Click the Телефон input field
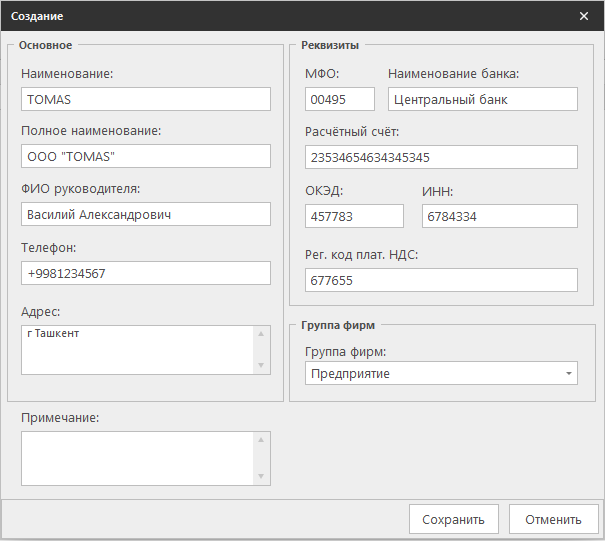Image resolution: width=605 pixels, height=541 pixels. coord(145,273)
